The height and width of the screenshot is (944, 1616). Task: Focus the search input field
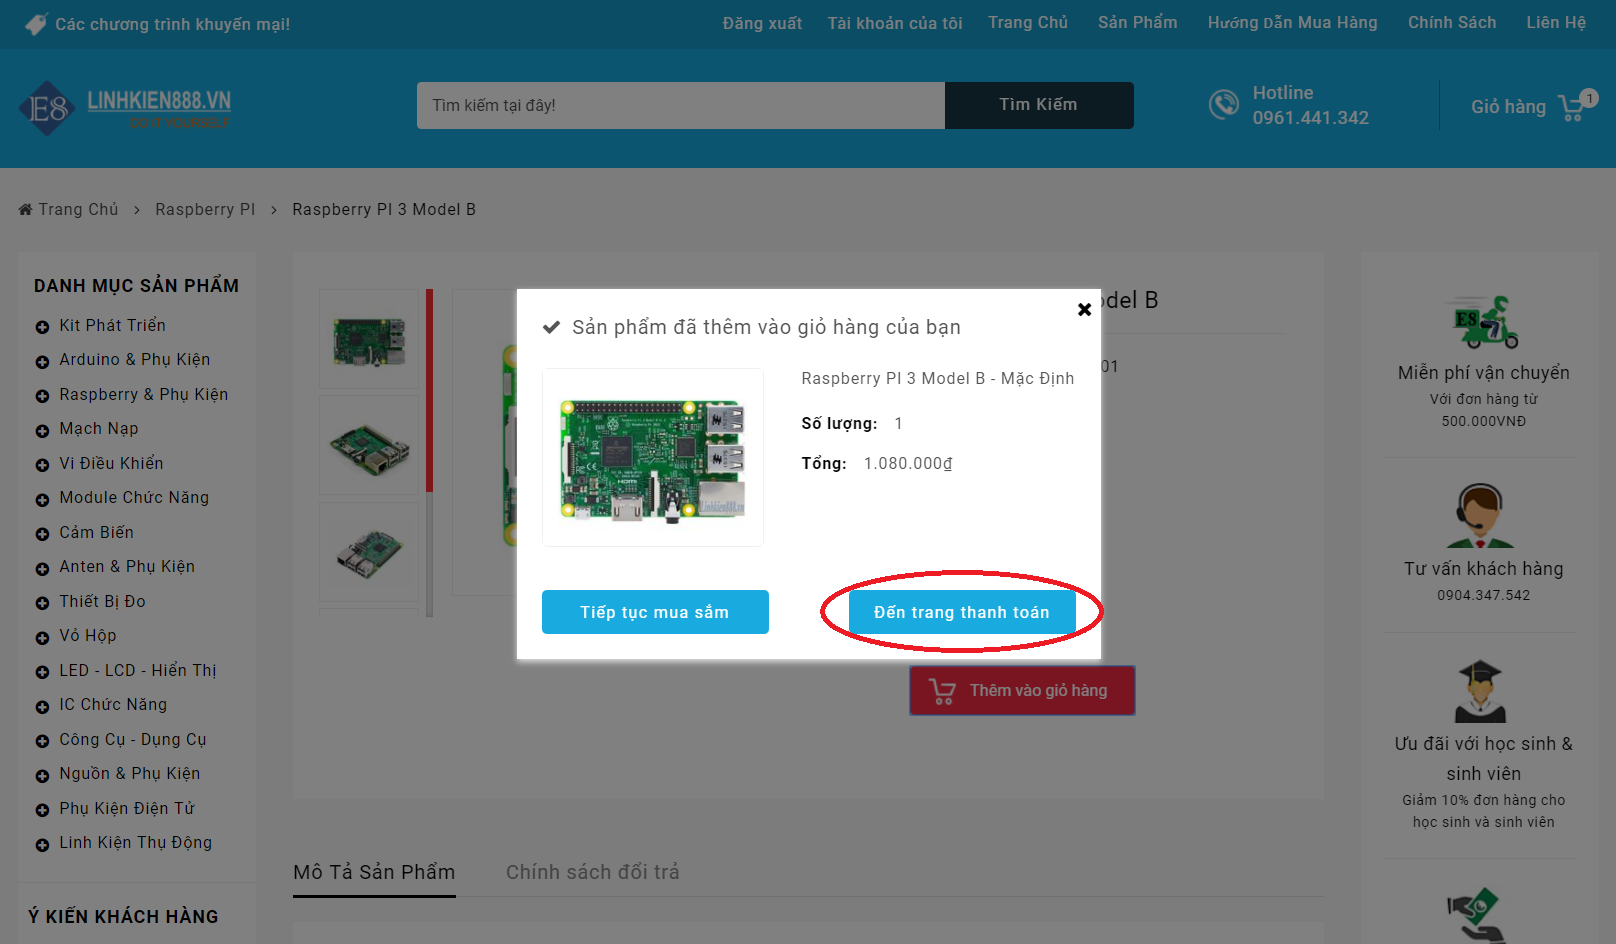(x=681, y=105)
